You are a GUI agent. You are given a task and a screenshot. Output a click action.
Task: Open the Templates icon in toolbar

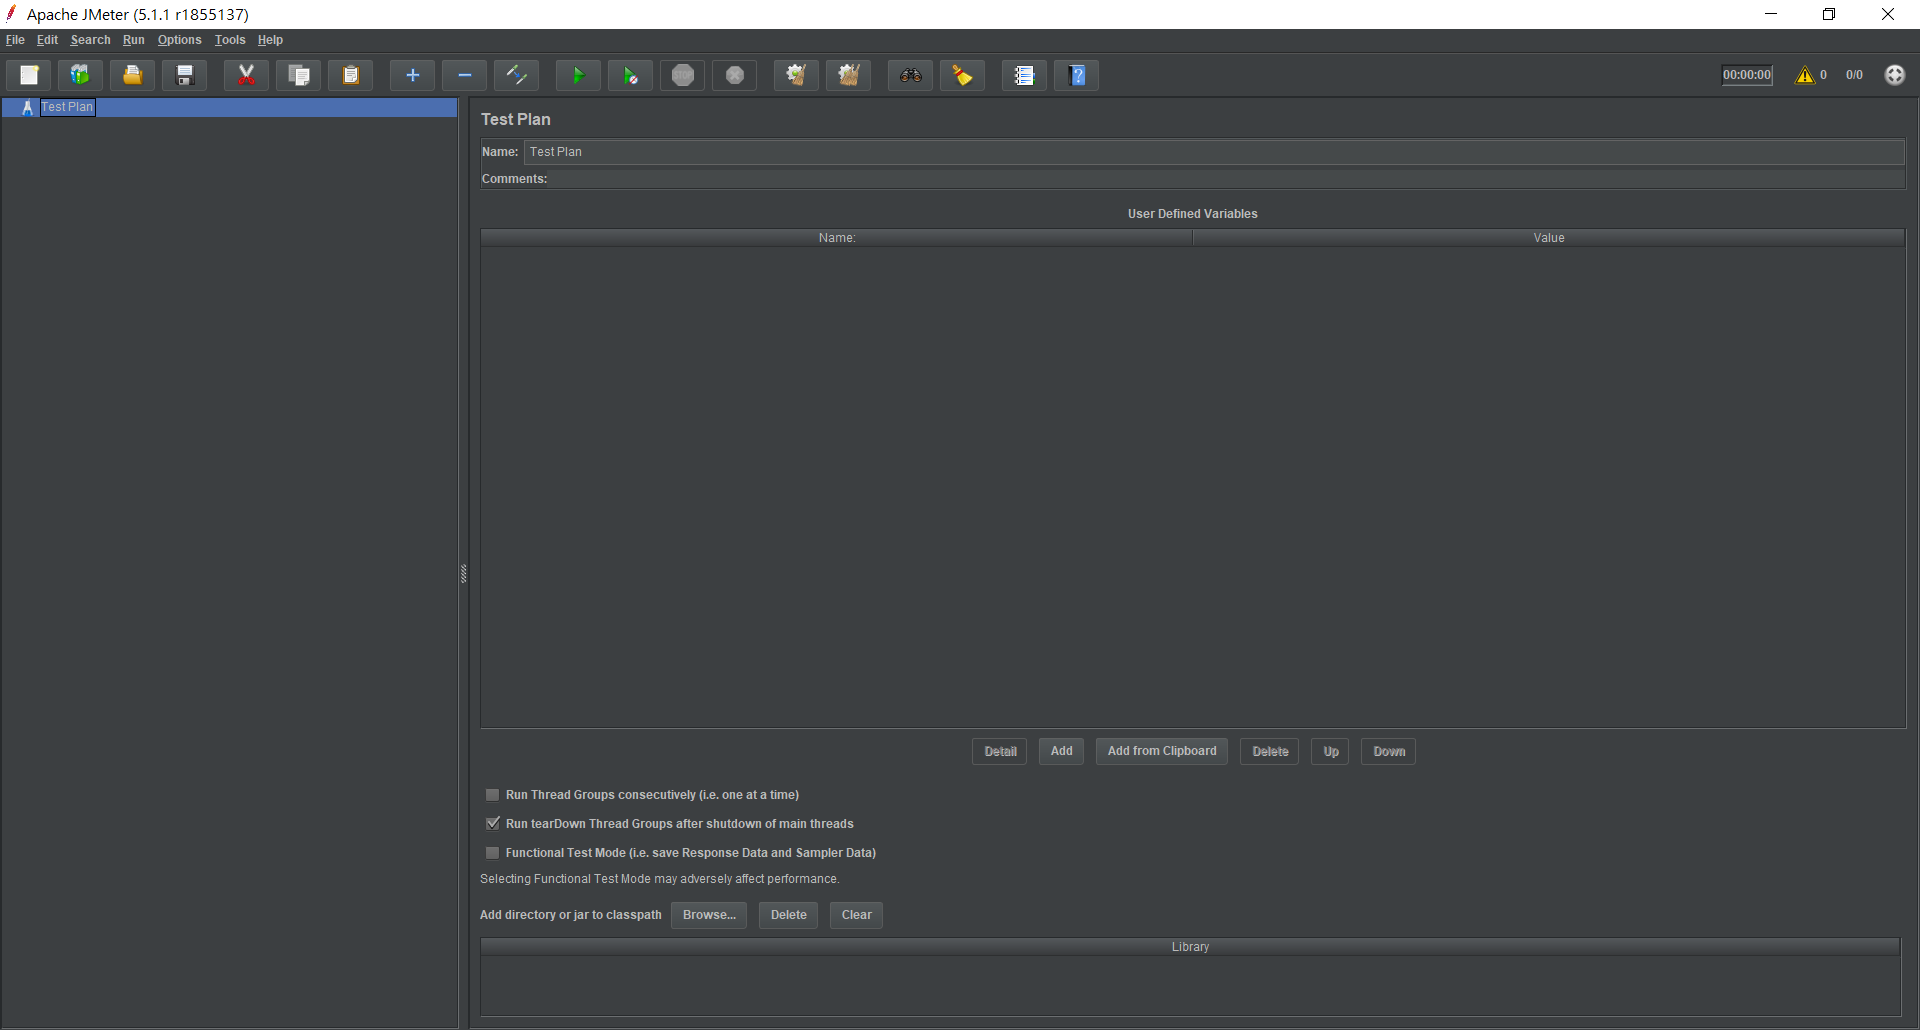click(80, 75)
